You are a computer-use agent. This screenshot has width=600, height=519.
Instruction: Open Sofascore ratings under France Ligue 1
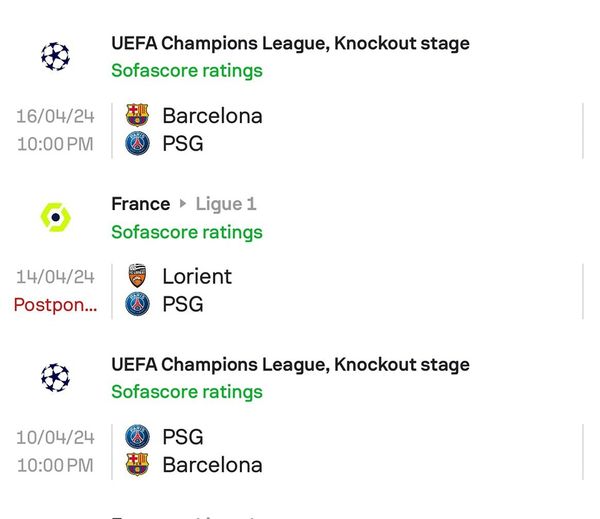[x=187, y=232]
